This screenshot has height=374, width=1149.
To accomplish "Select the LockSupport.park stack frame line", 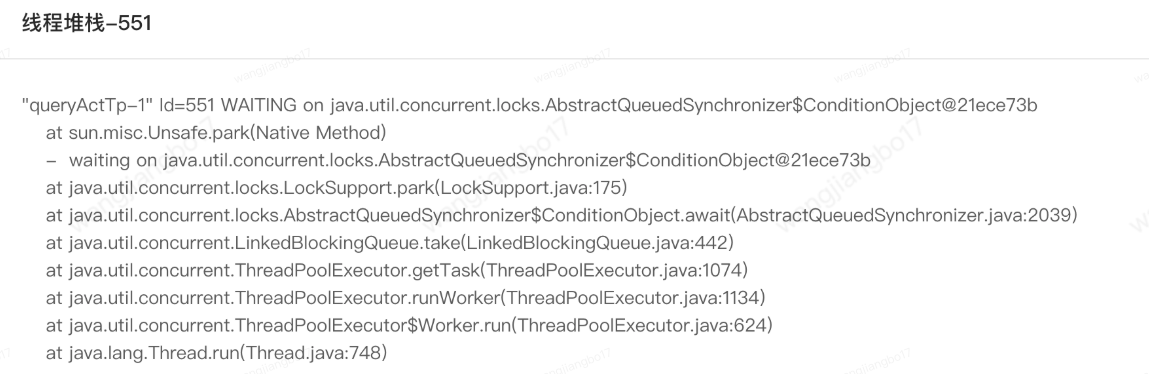I will tap(336, 188).
